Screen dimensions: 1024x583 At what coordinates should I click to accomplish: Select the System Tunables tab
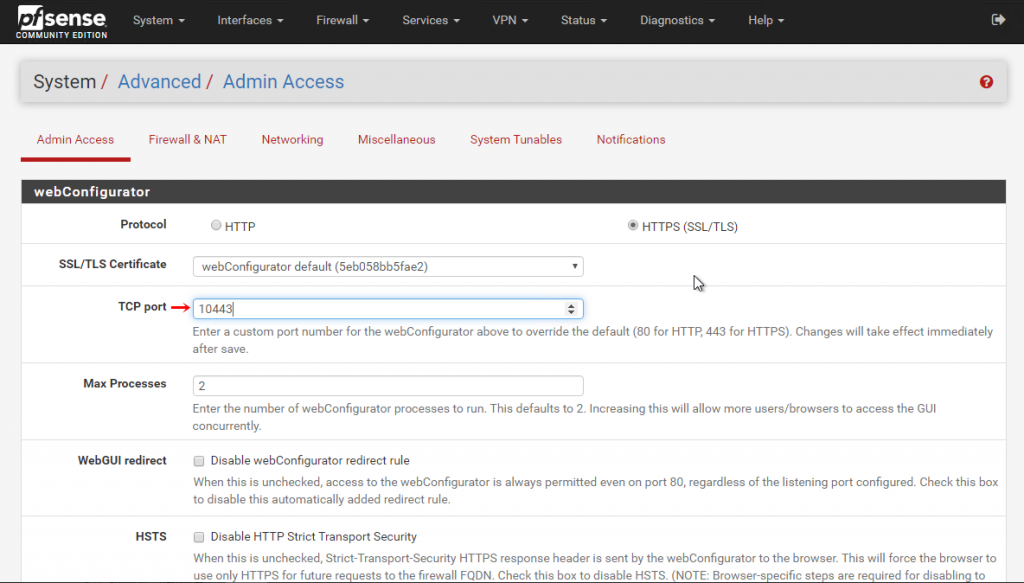(516, 139)
